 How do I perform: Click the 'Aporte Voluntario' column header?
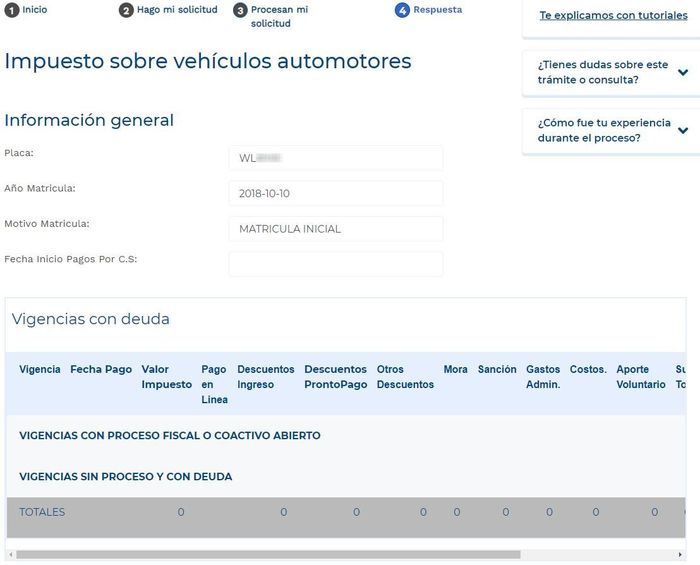640,377
